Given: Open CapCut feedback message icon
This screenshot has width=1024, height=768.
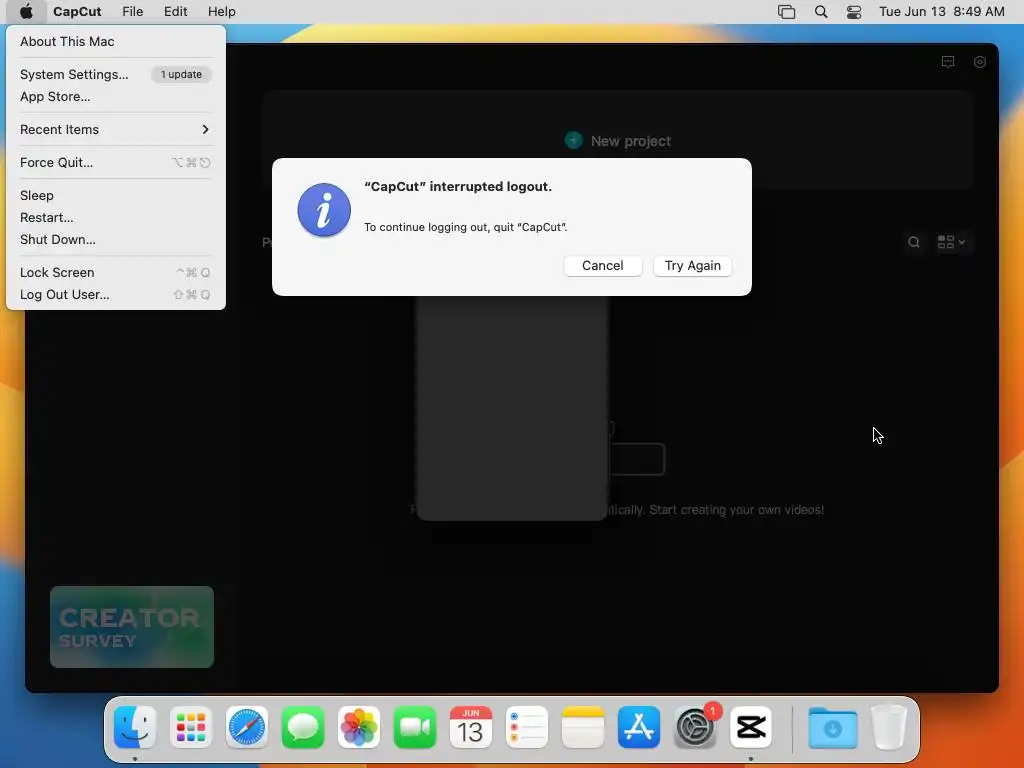Looking at the screenshot, I should 948,62.
